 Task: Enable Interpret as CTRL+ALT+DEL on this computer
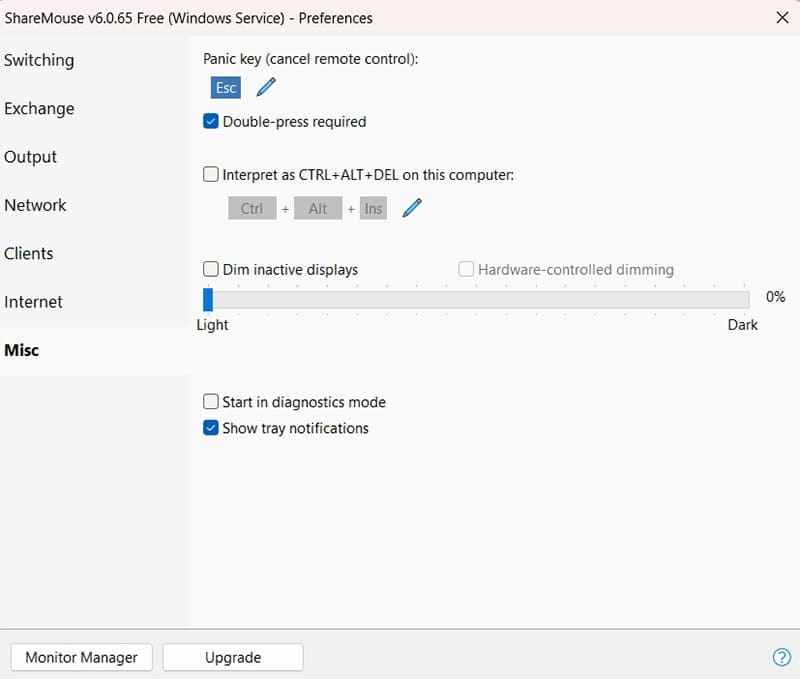211,174
